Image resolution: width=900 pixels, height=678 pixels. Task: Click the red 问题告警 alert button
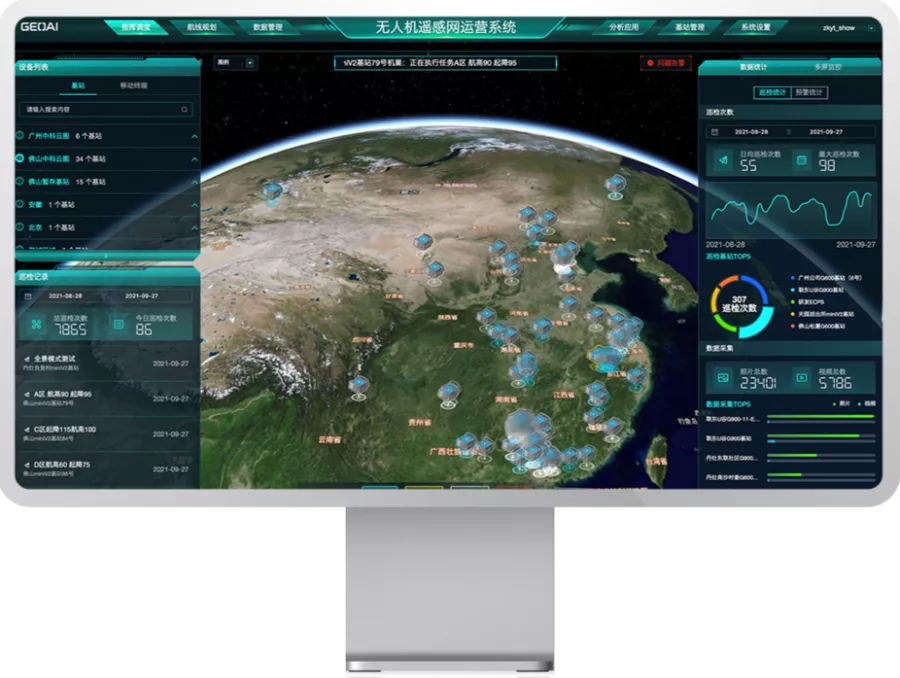(x=666, y=63)
